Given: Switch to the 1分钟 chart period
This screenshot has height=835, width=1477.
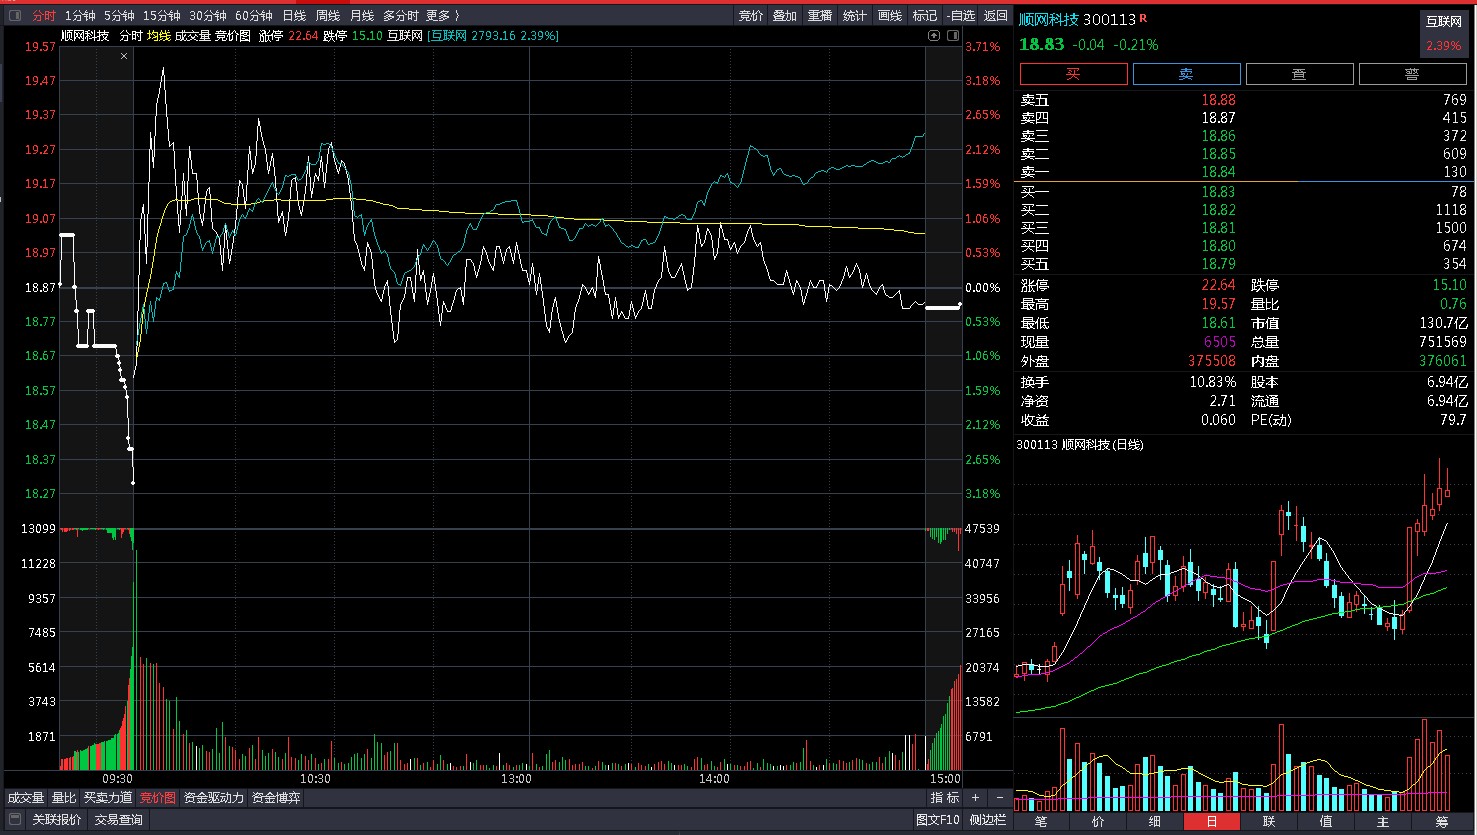Looking at the screenshot, I should 80,16.
